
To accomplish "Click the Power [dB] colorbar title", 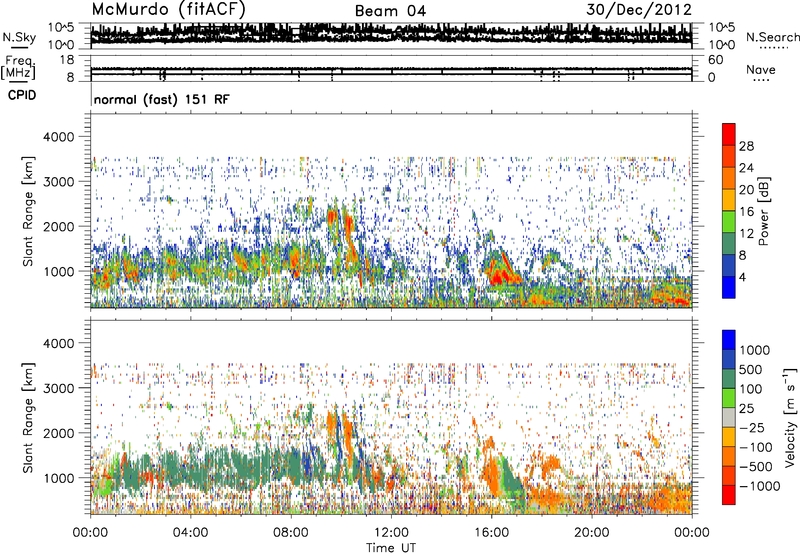I will pos(763,211).
